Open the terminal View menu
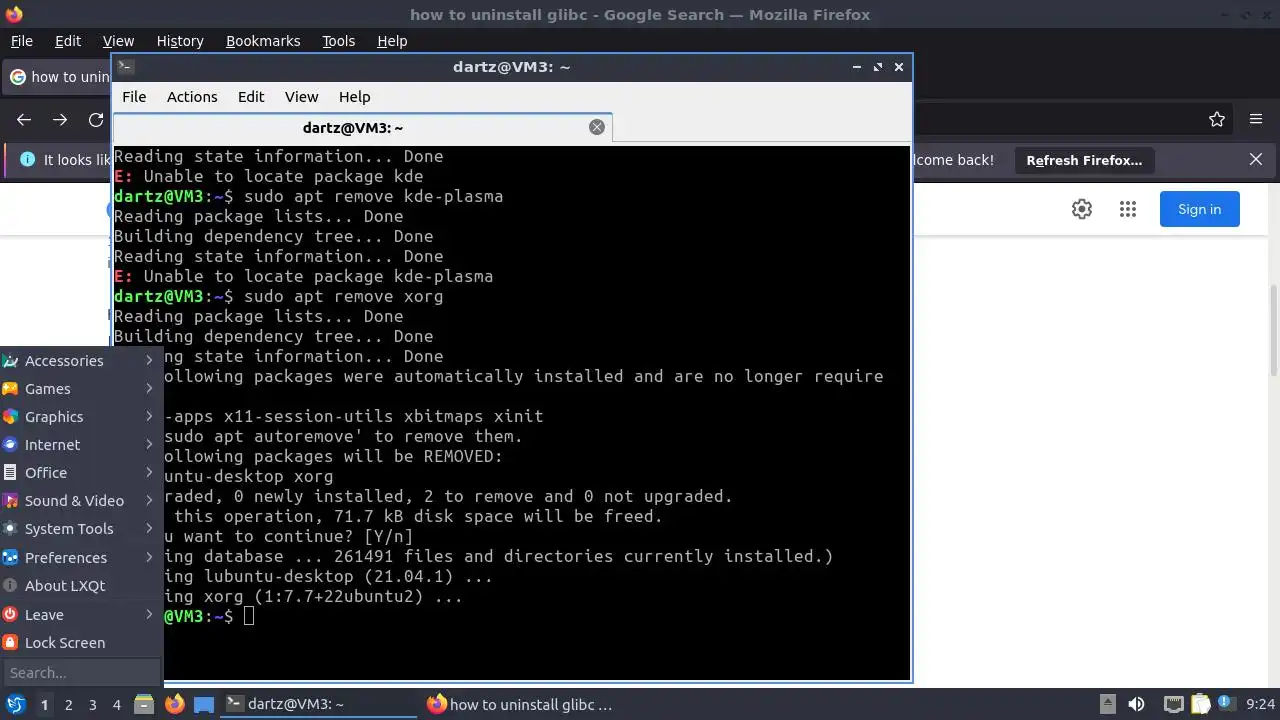This screenshot has width=1280, height=720. click(x=301, y=97)
